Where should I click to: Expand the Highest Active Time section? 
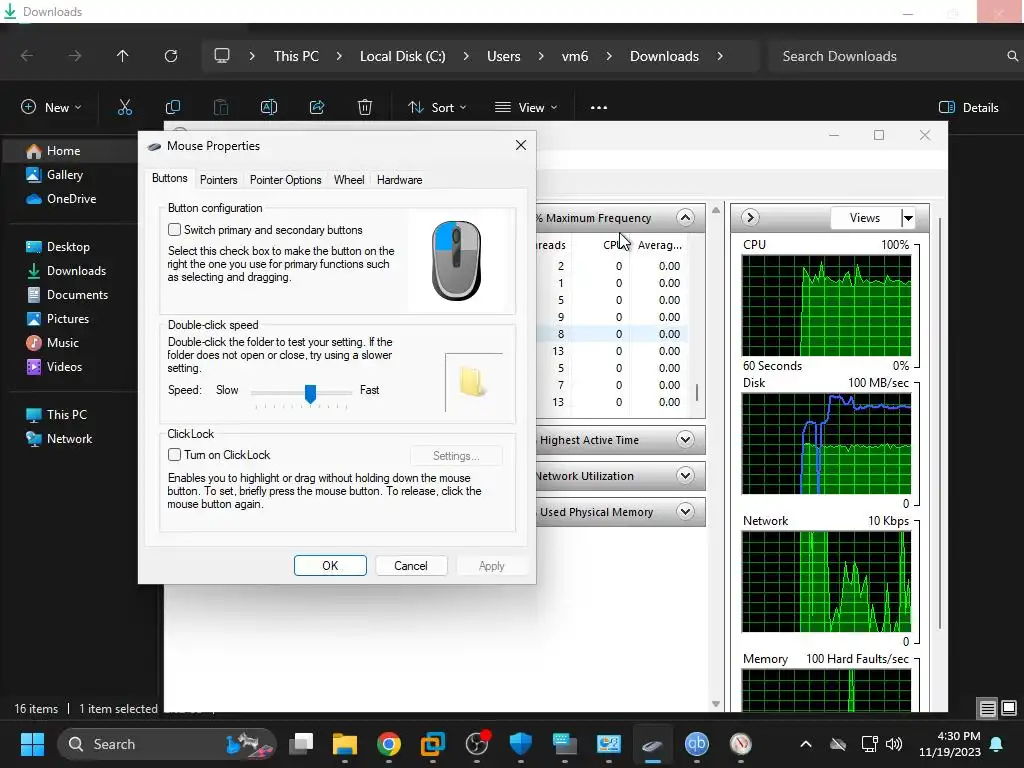(x=685, y=440)
